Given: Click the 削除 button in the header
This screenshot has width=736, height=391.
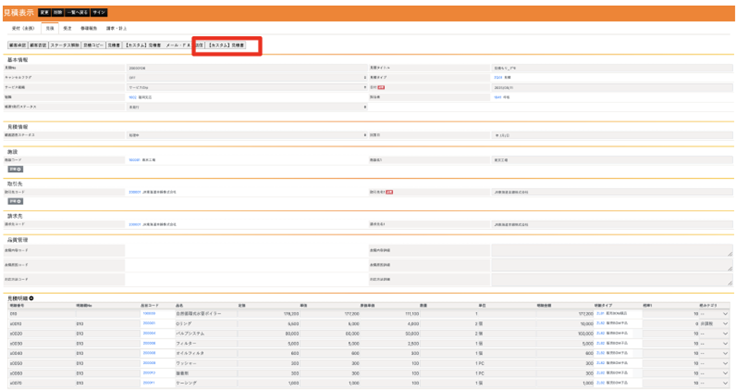Looking at the screenshot, I should (x=58, y=13).
